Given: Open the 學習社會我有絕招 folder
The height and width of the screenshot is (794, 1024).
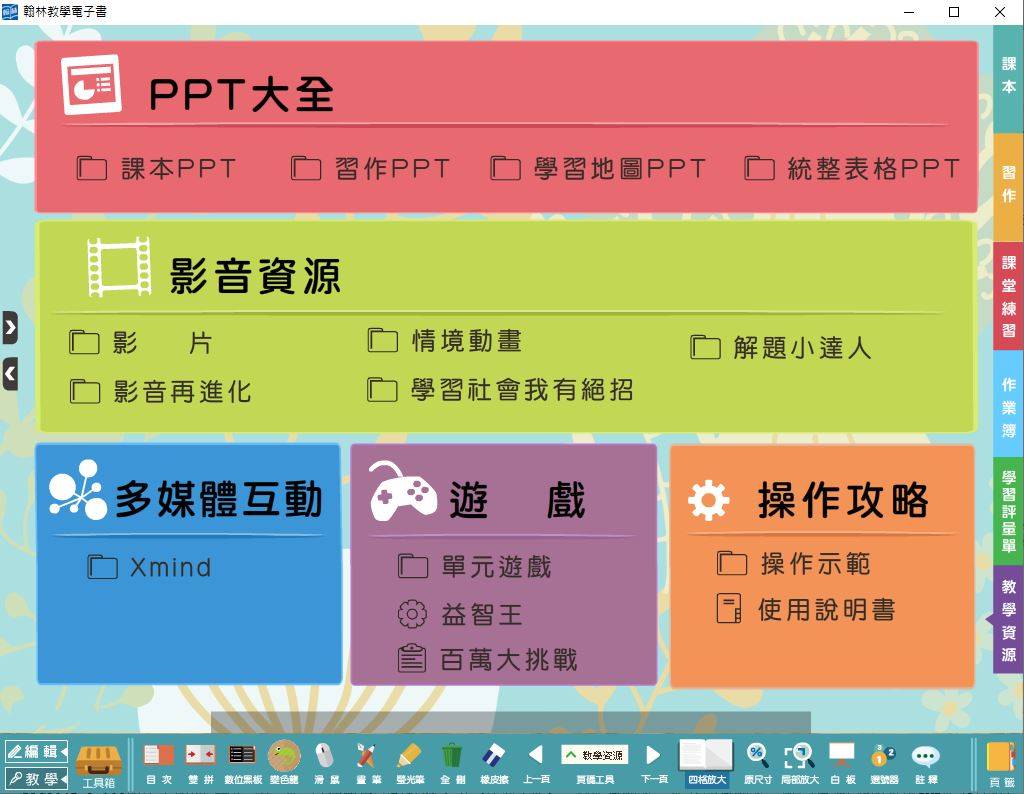Looking at the screenshot, I should tap(500, 390).
